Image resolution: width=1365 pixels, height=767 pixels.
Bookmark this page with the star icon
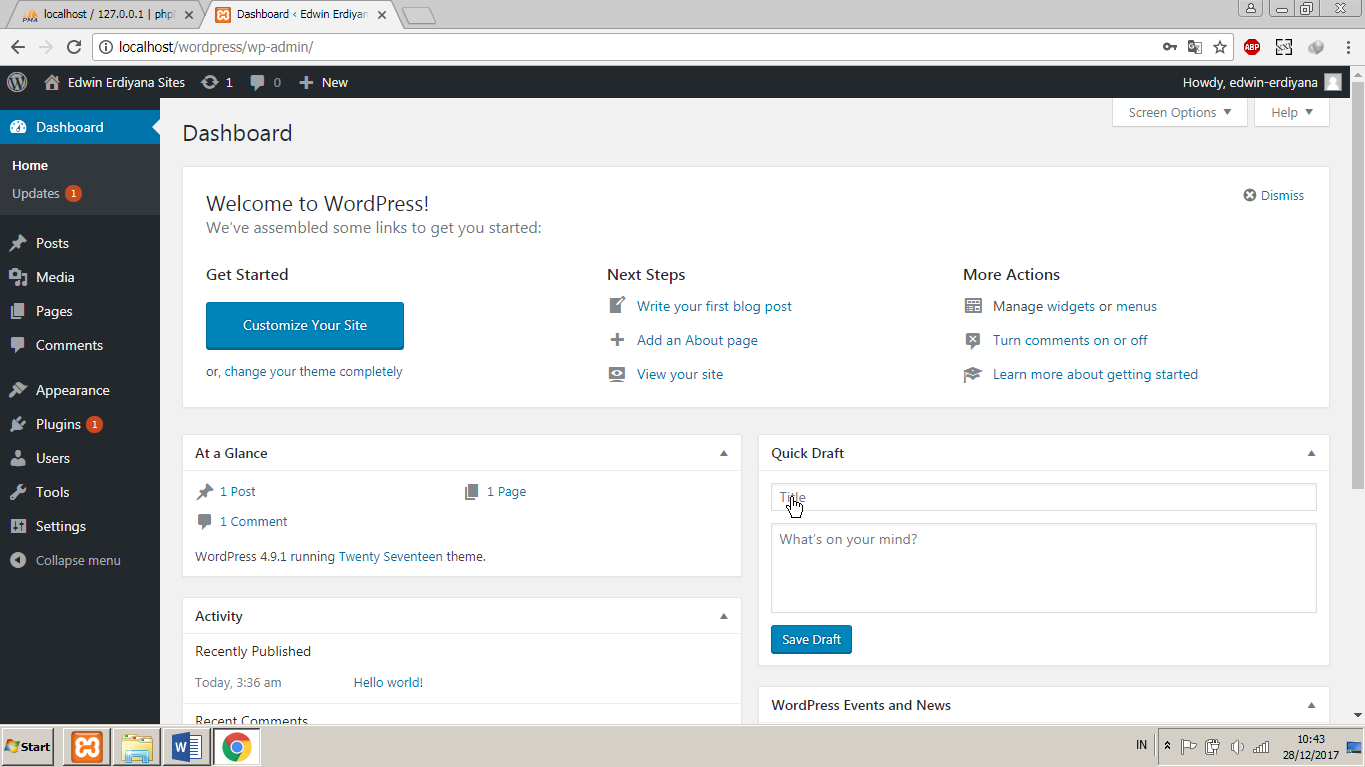click(1220, 47)
